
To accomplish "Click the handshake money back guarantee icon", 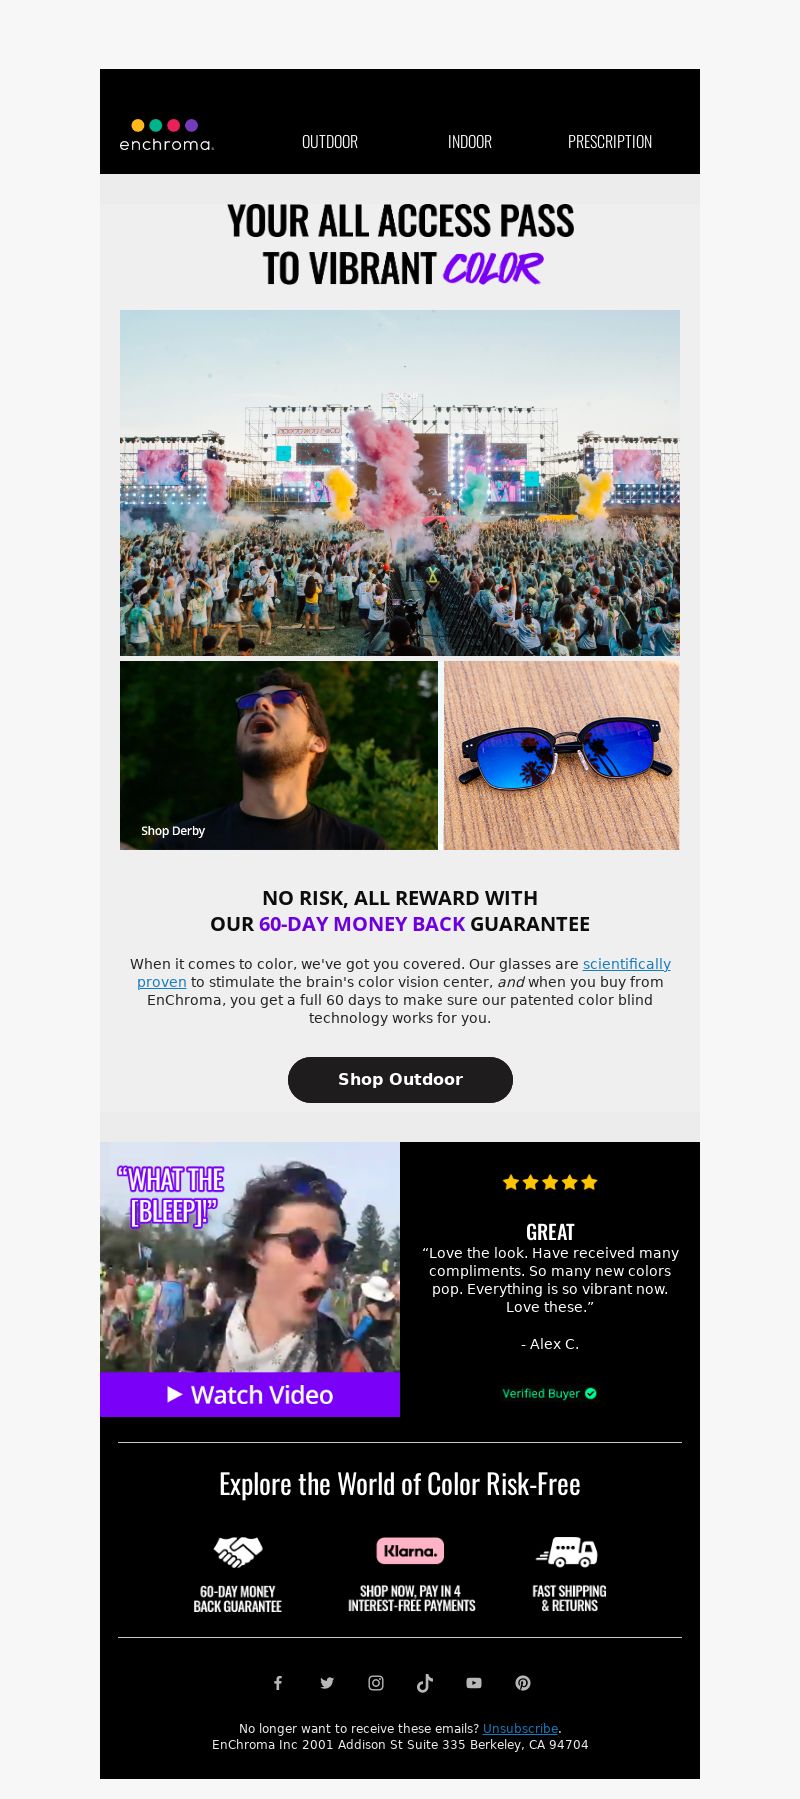I will [238, 1551].
